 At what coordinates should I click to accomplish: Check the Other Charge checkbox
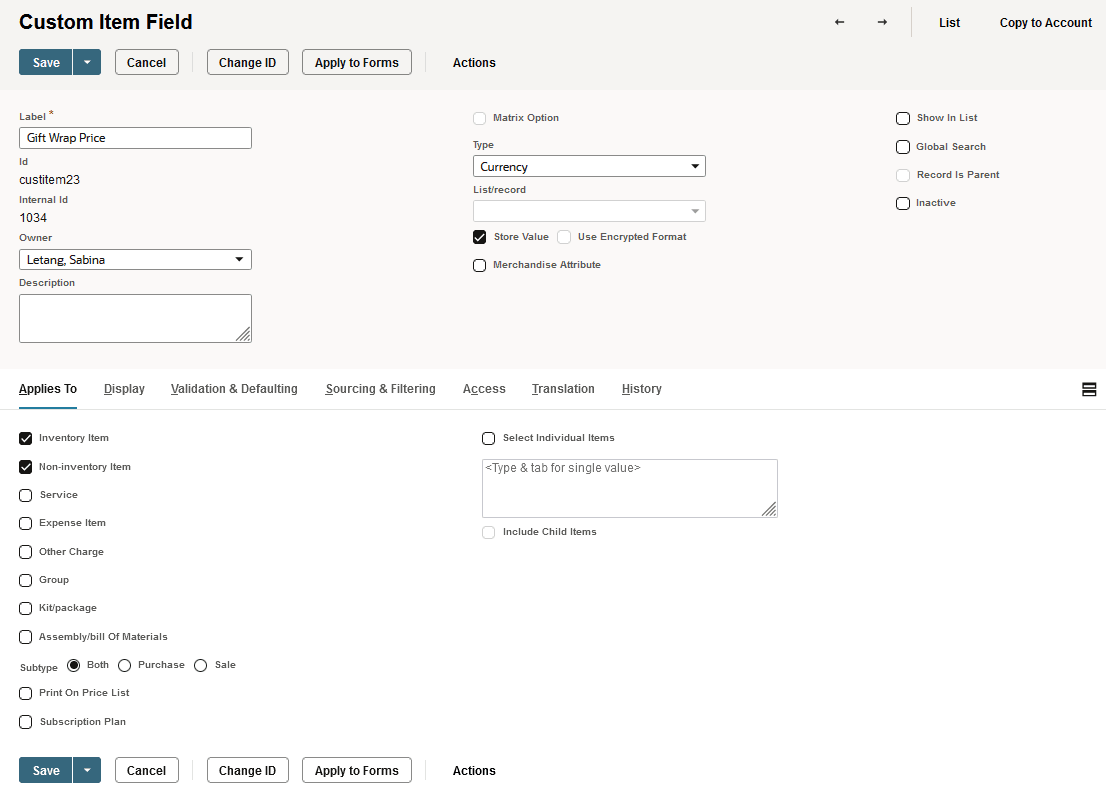25,551
